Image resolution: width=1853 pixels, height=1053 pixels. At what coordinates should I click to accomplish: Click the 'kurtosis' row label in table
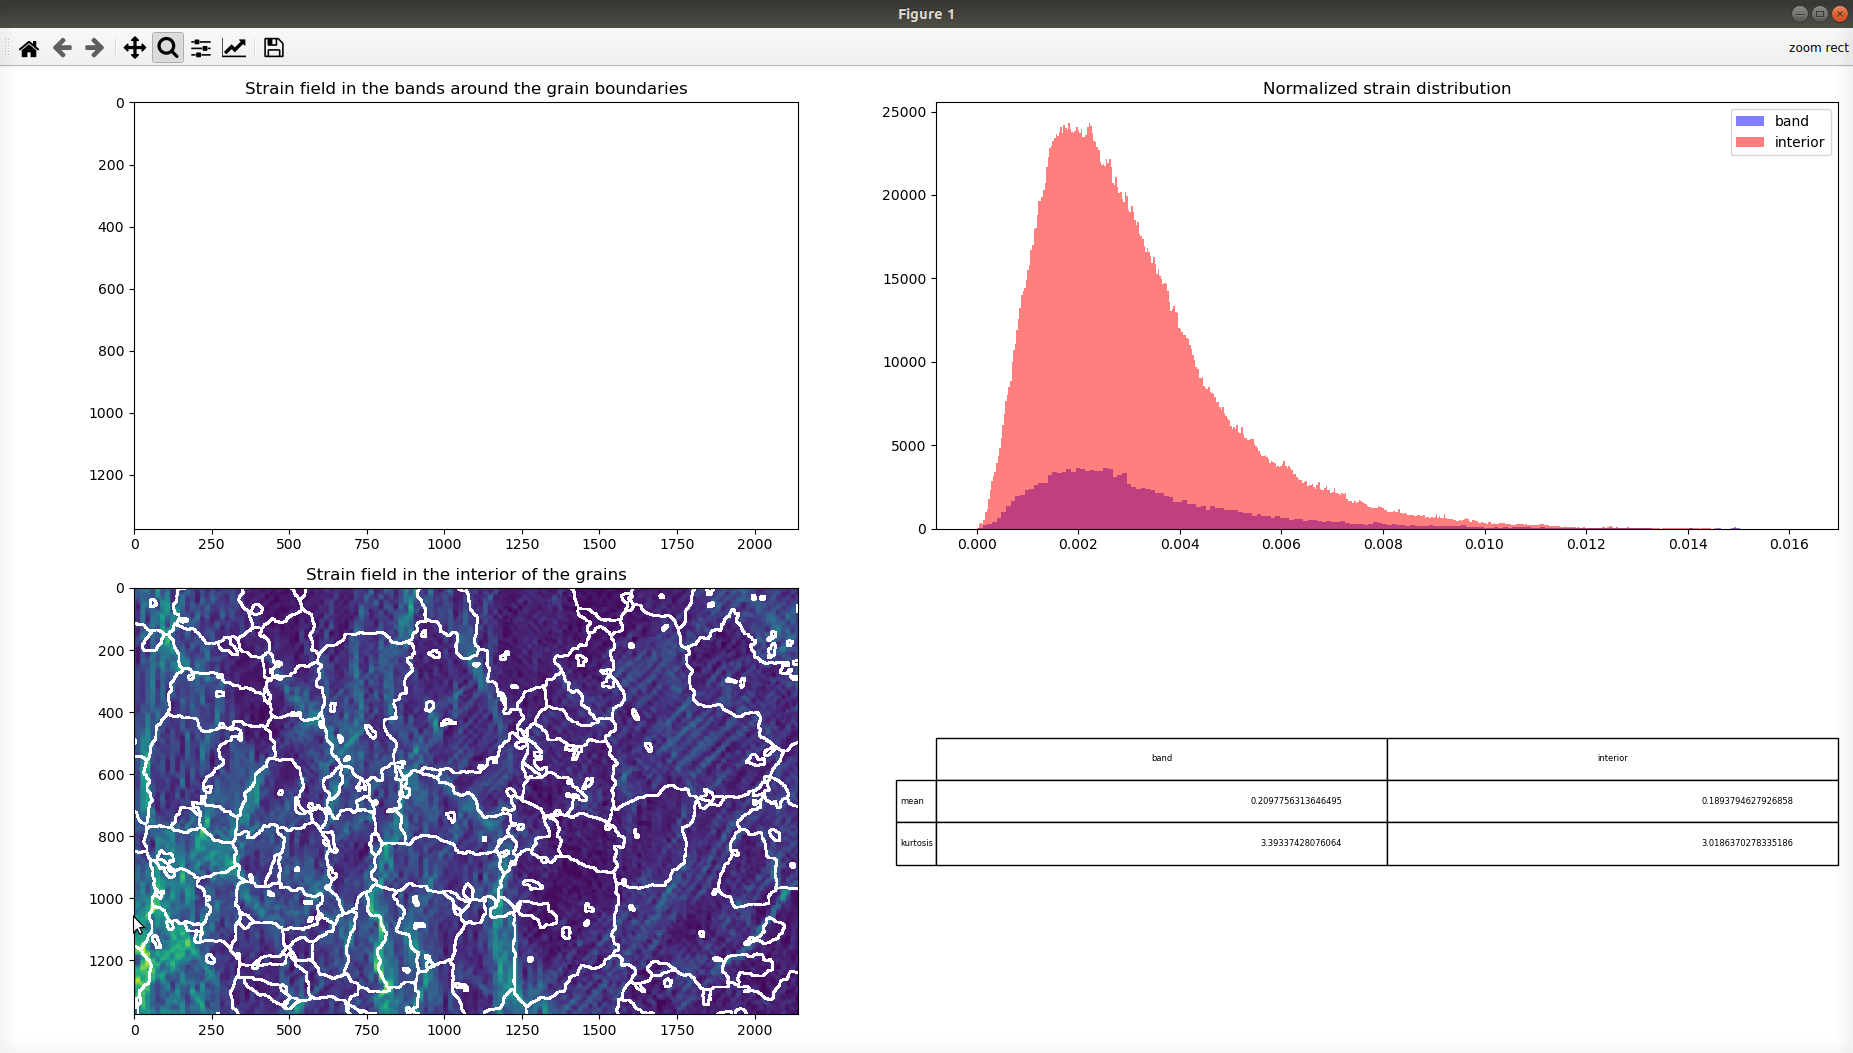916,843
